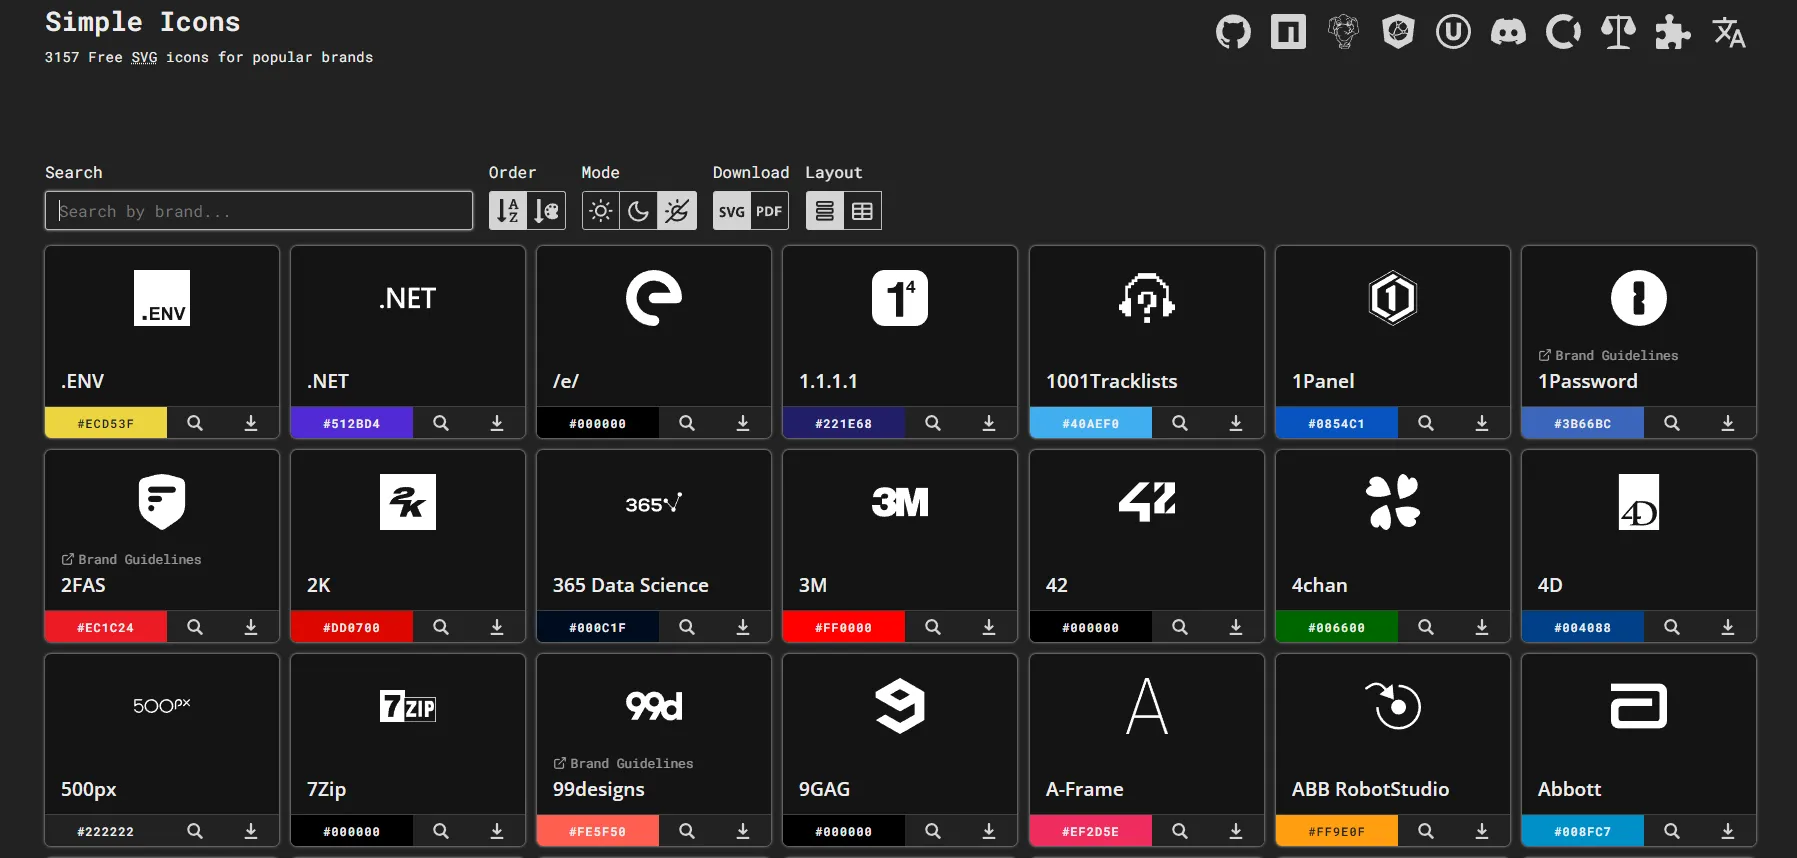Download the 2FAS icon
1797x858 pixels.
click(x=251, y=627)
